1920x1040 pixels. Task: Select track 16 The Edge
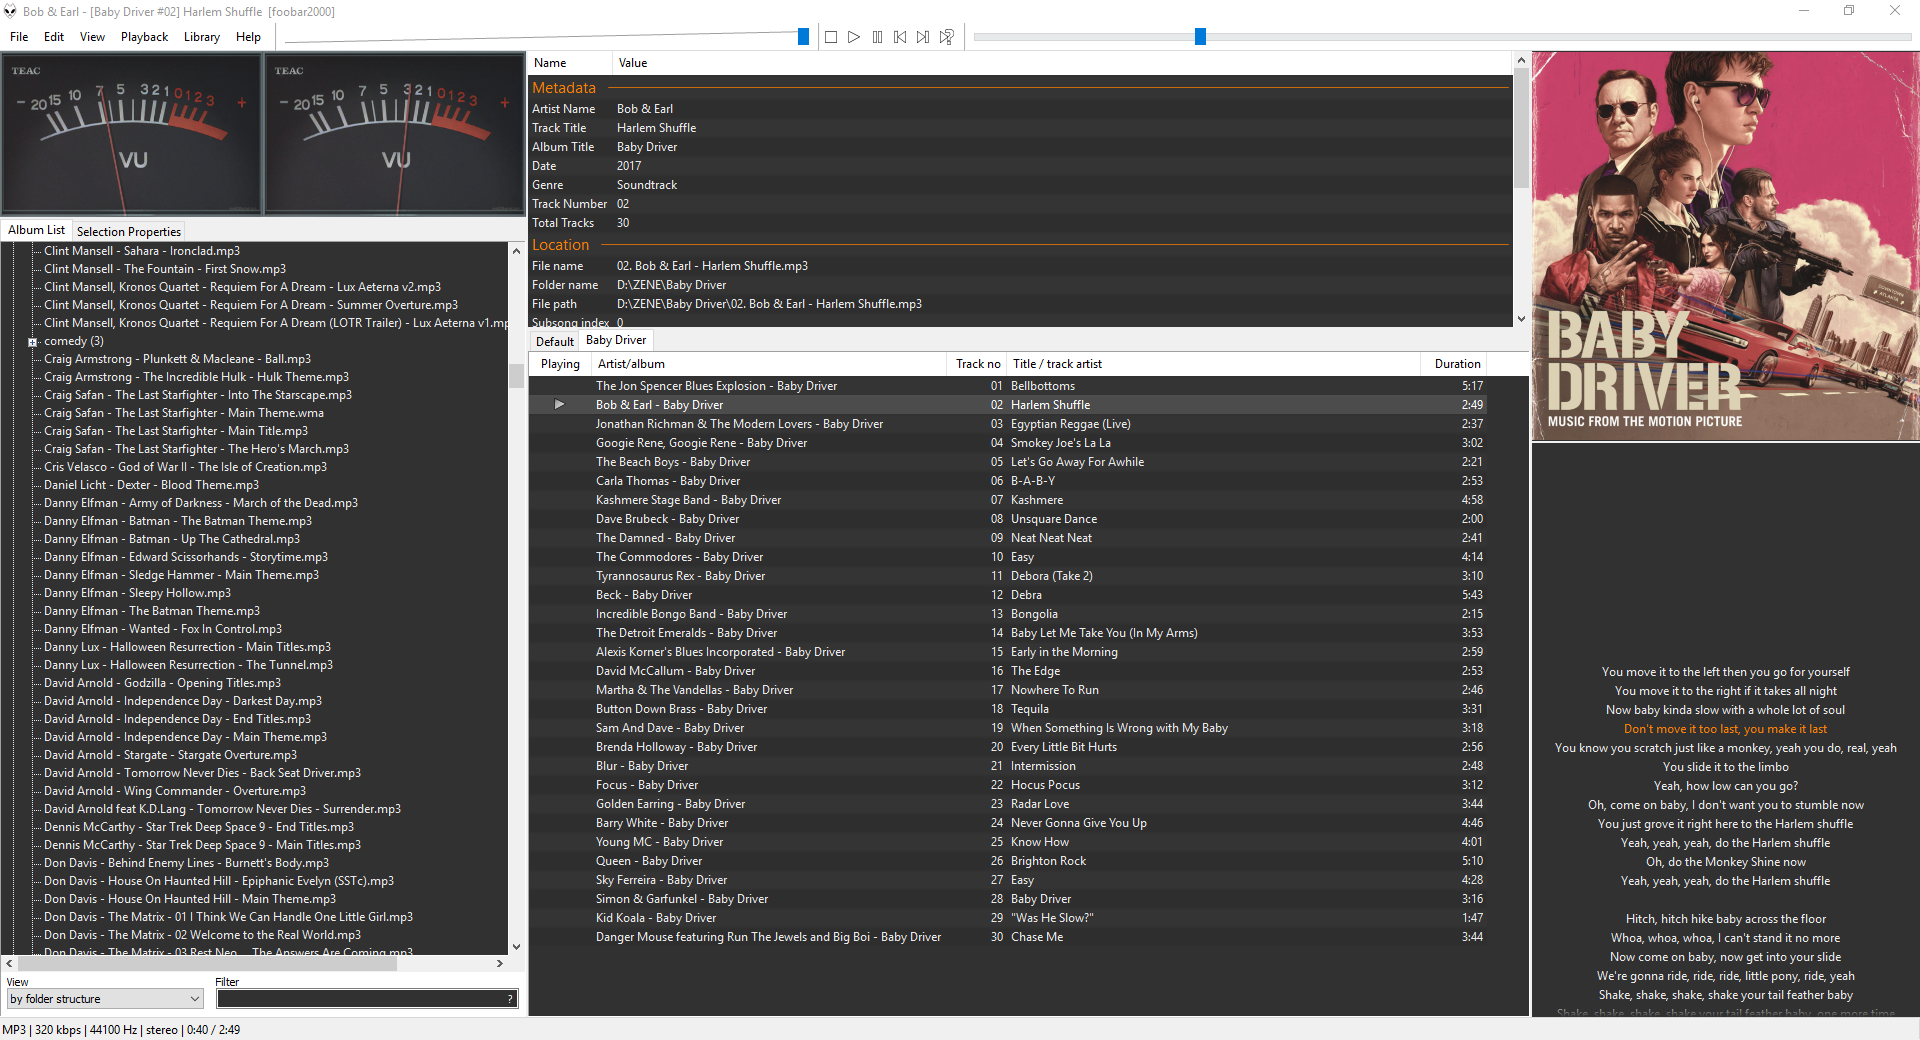click(1007, 671)
